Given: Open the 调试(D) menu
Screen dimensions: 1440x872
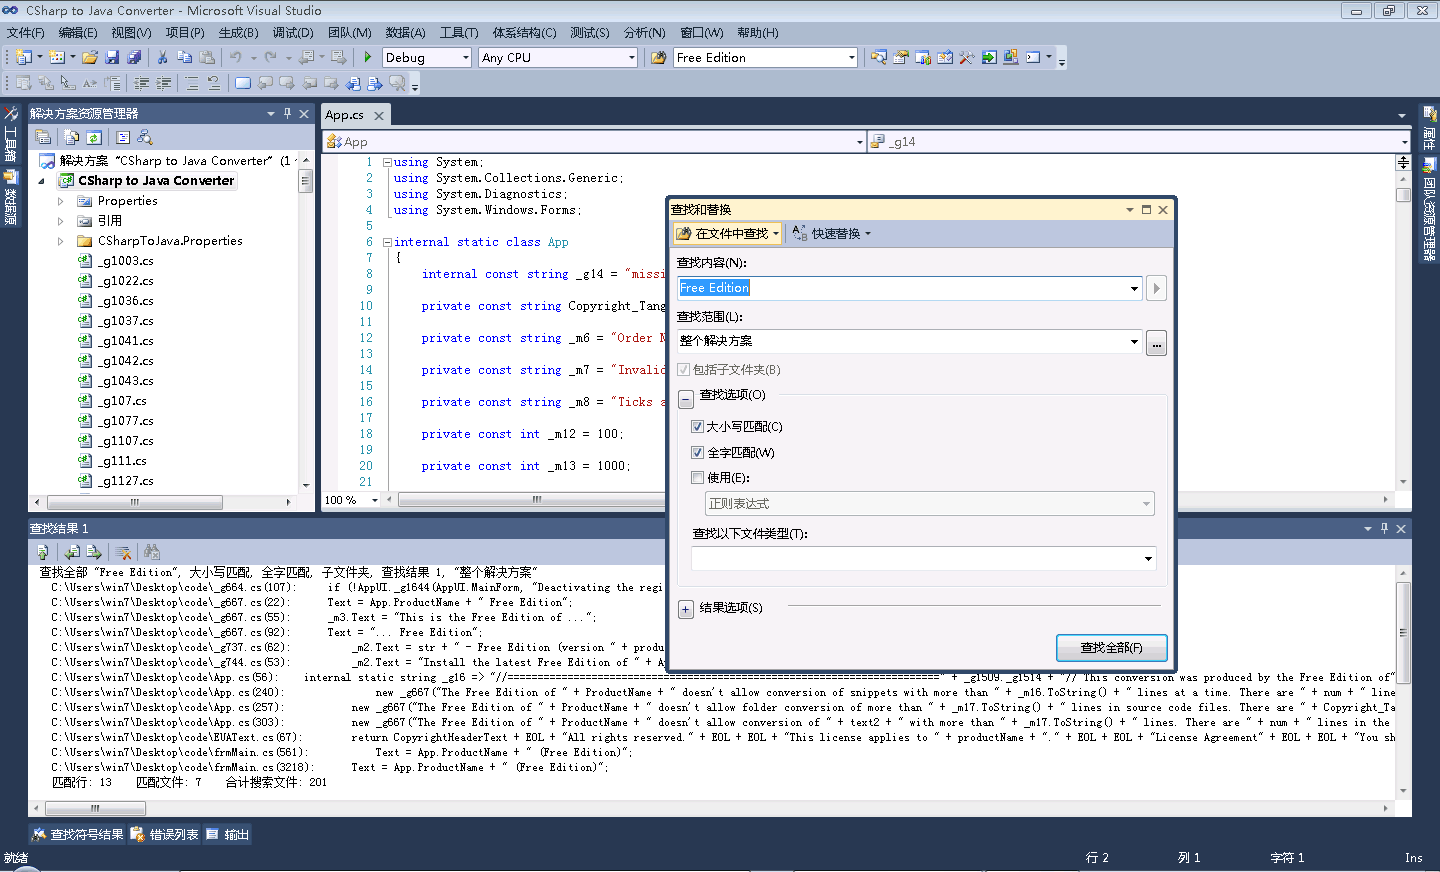Looking at the screenshot, I should 293,33.
